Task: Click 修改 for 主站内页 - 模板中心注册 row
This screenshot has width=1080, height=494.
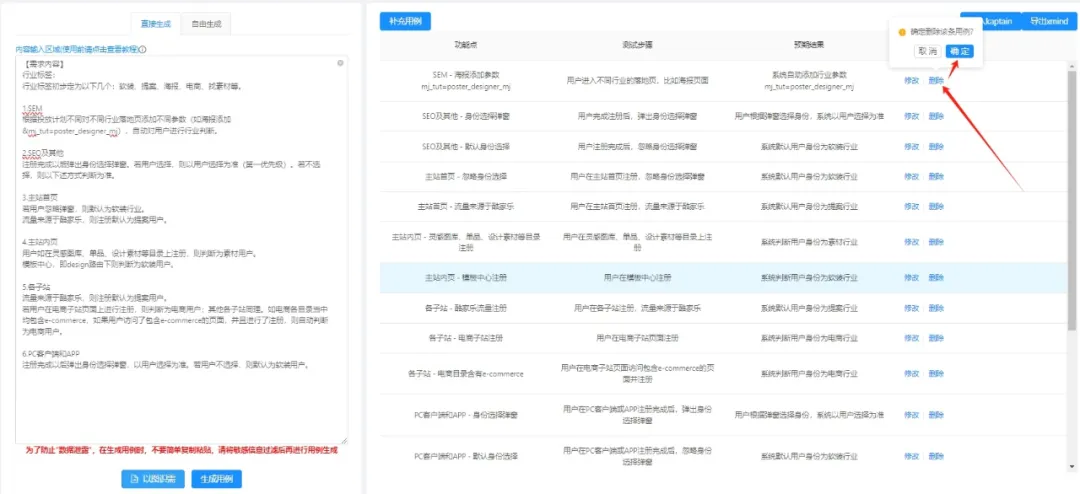Action: [x=911, y=277]
